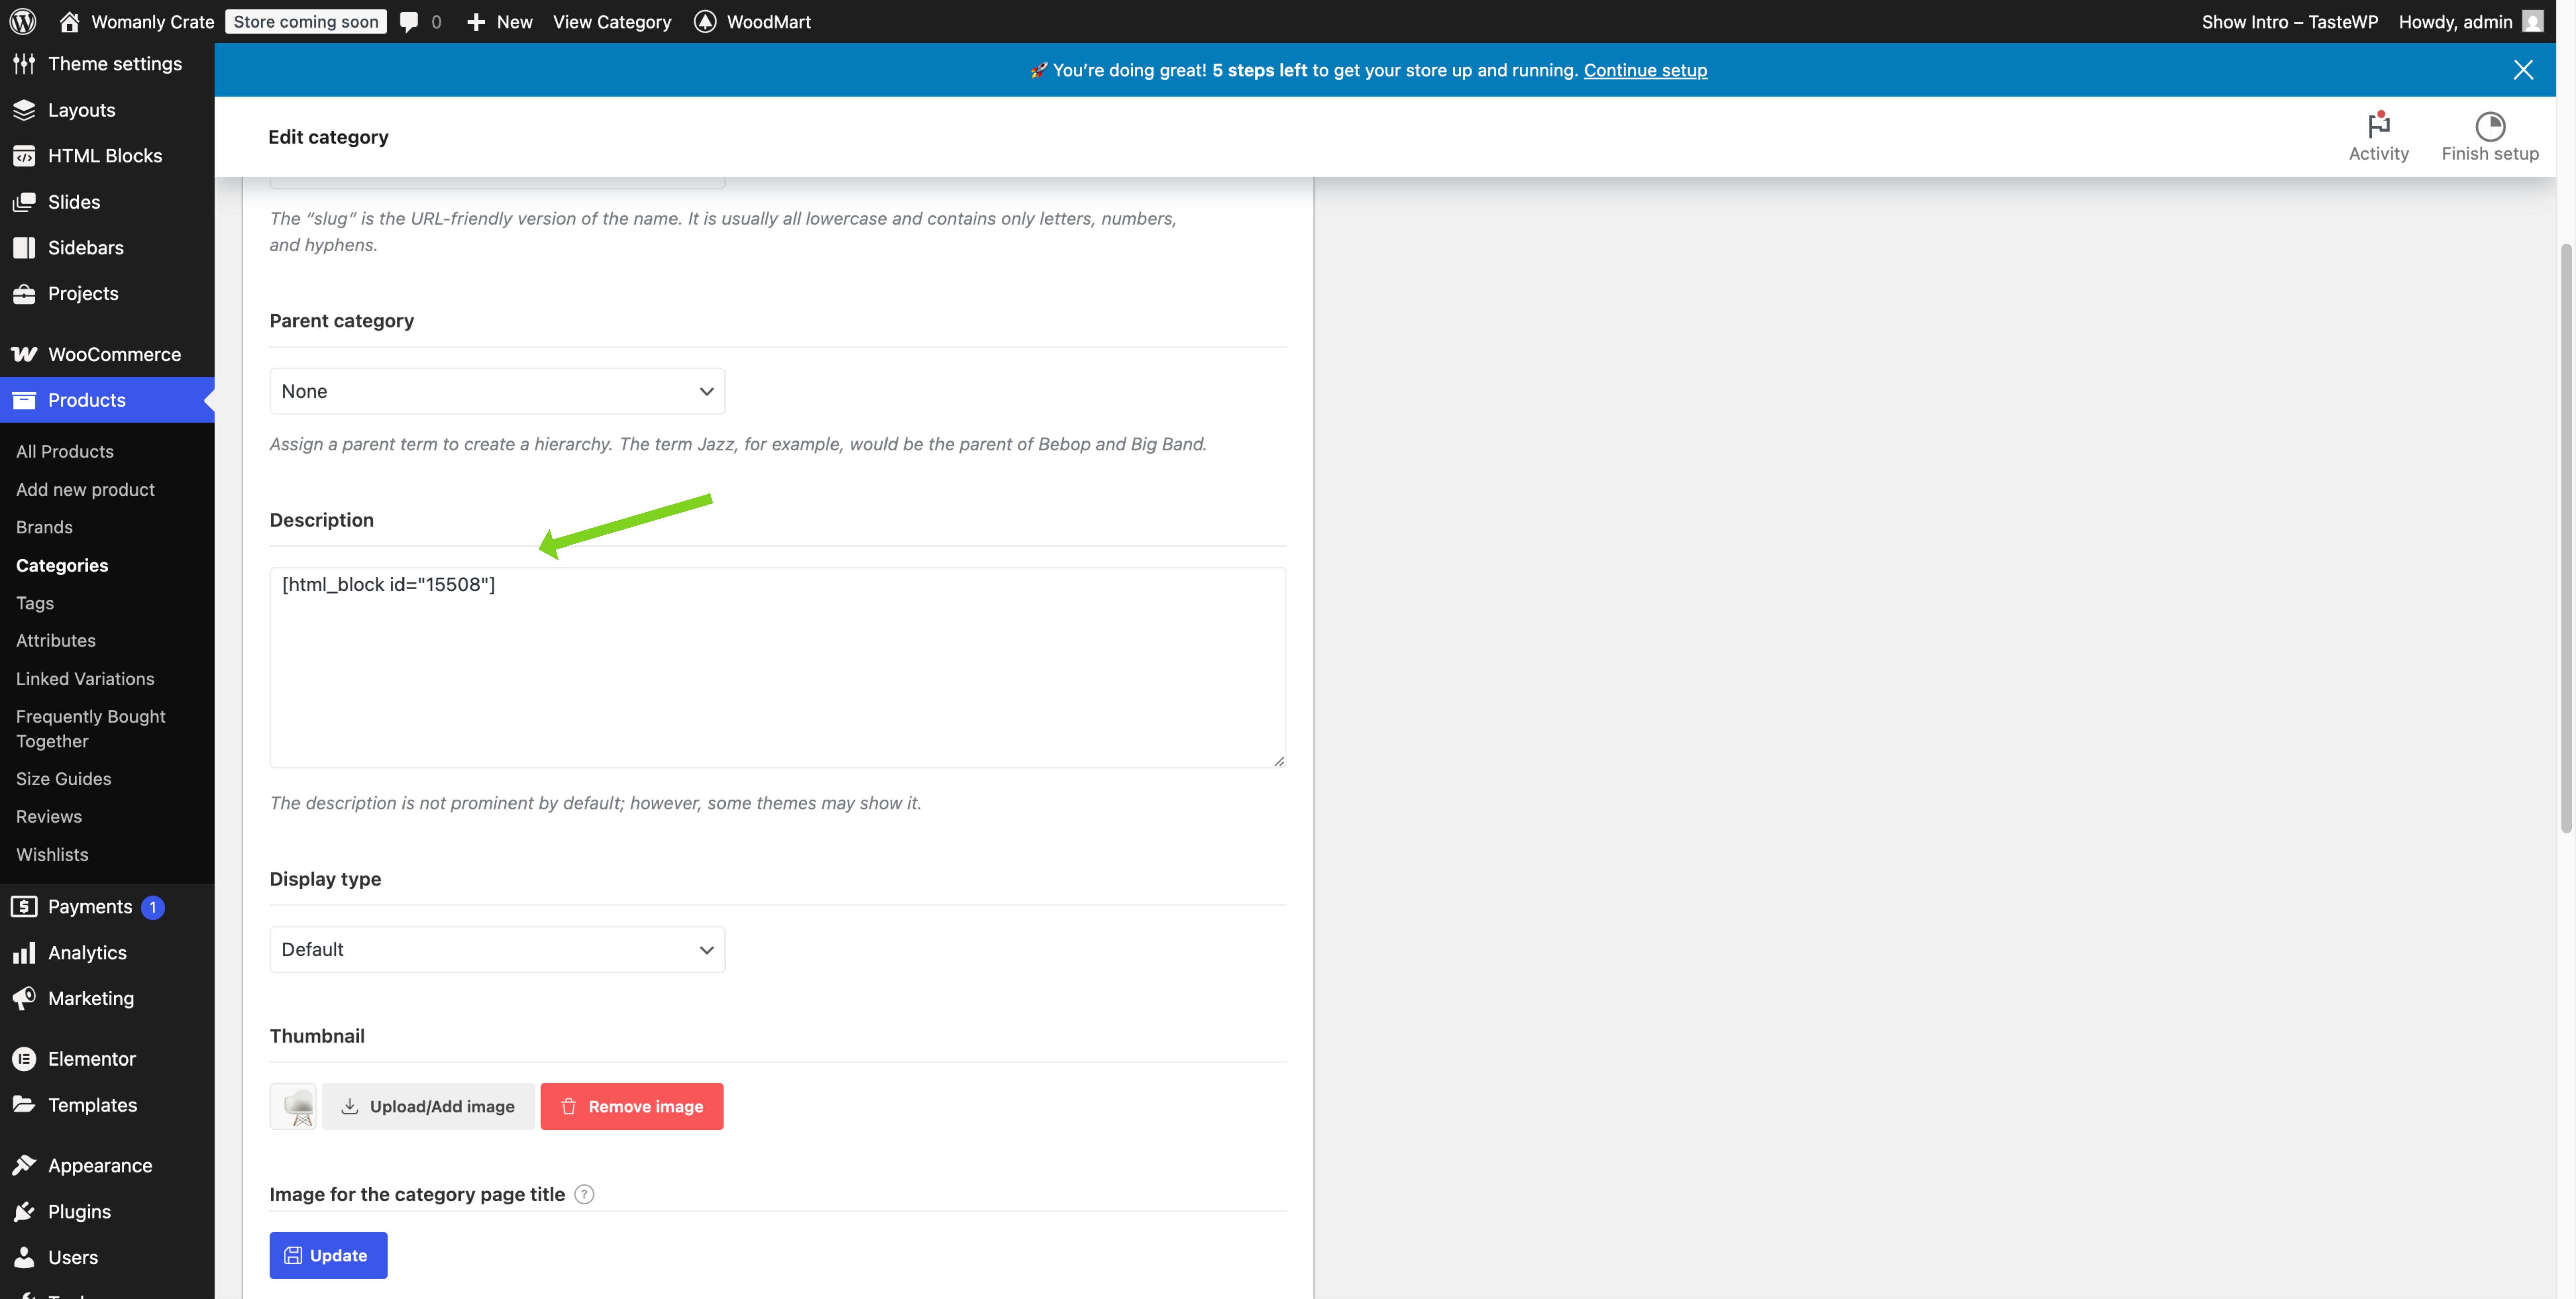2576x1299 pixels.
Task: Click the Appearance paintbrush icon
Action: click(x=24, y=1165)
